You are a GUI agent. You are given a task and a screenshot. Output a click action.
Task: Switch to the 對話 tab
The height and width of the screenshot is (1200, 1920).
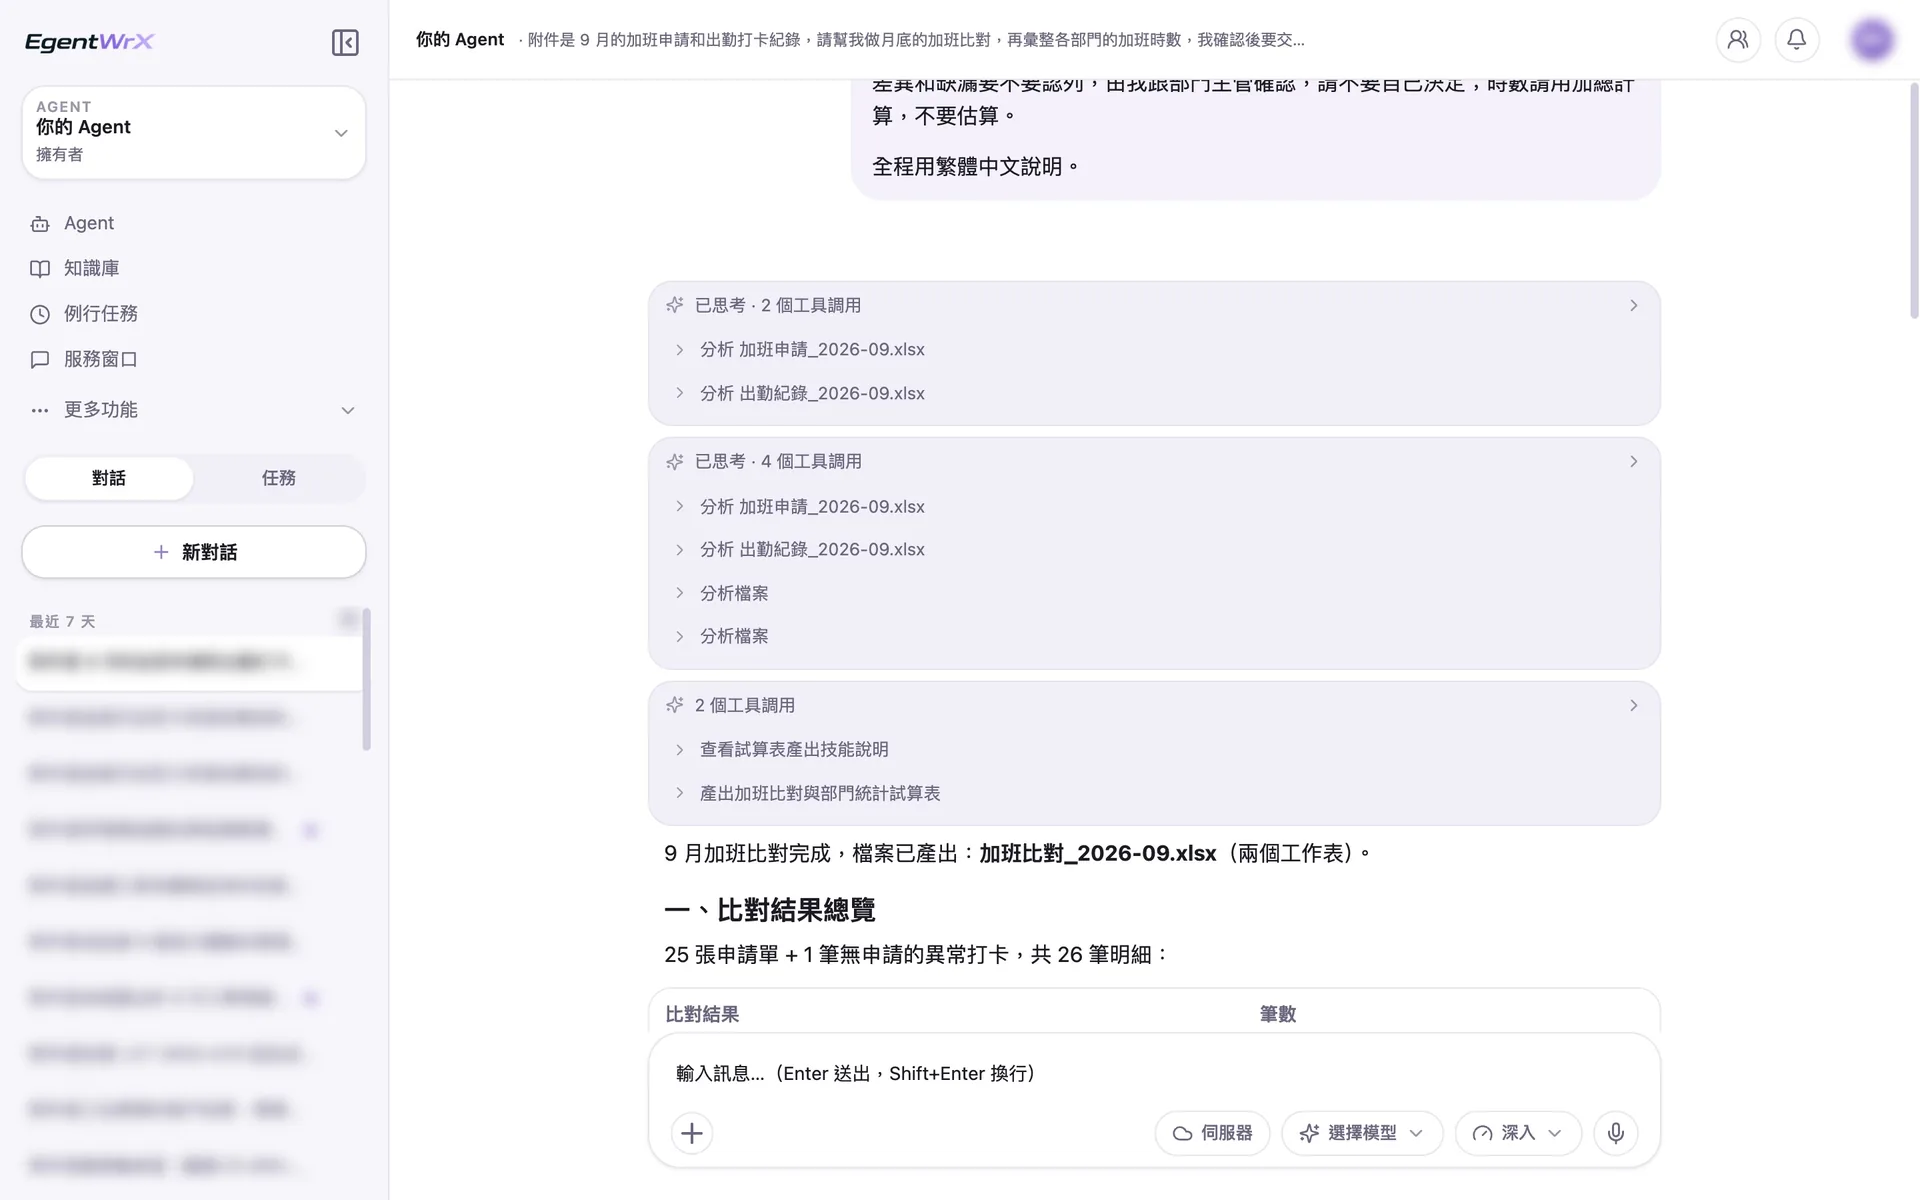tap(109, 478)
